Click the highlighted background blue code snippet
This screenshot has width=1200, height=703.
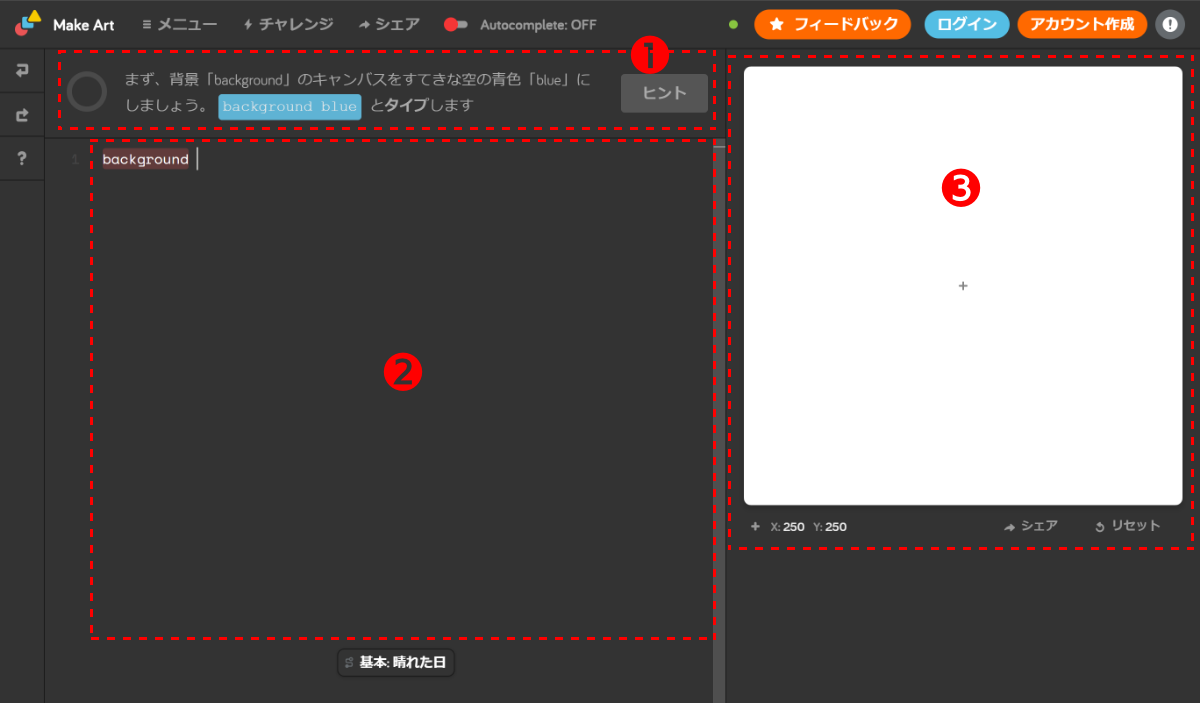tap(289, 106)
